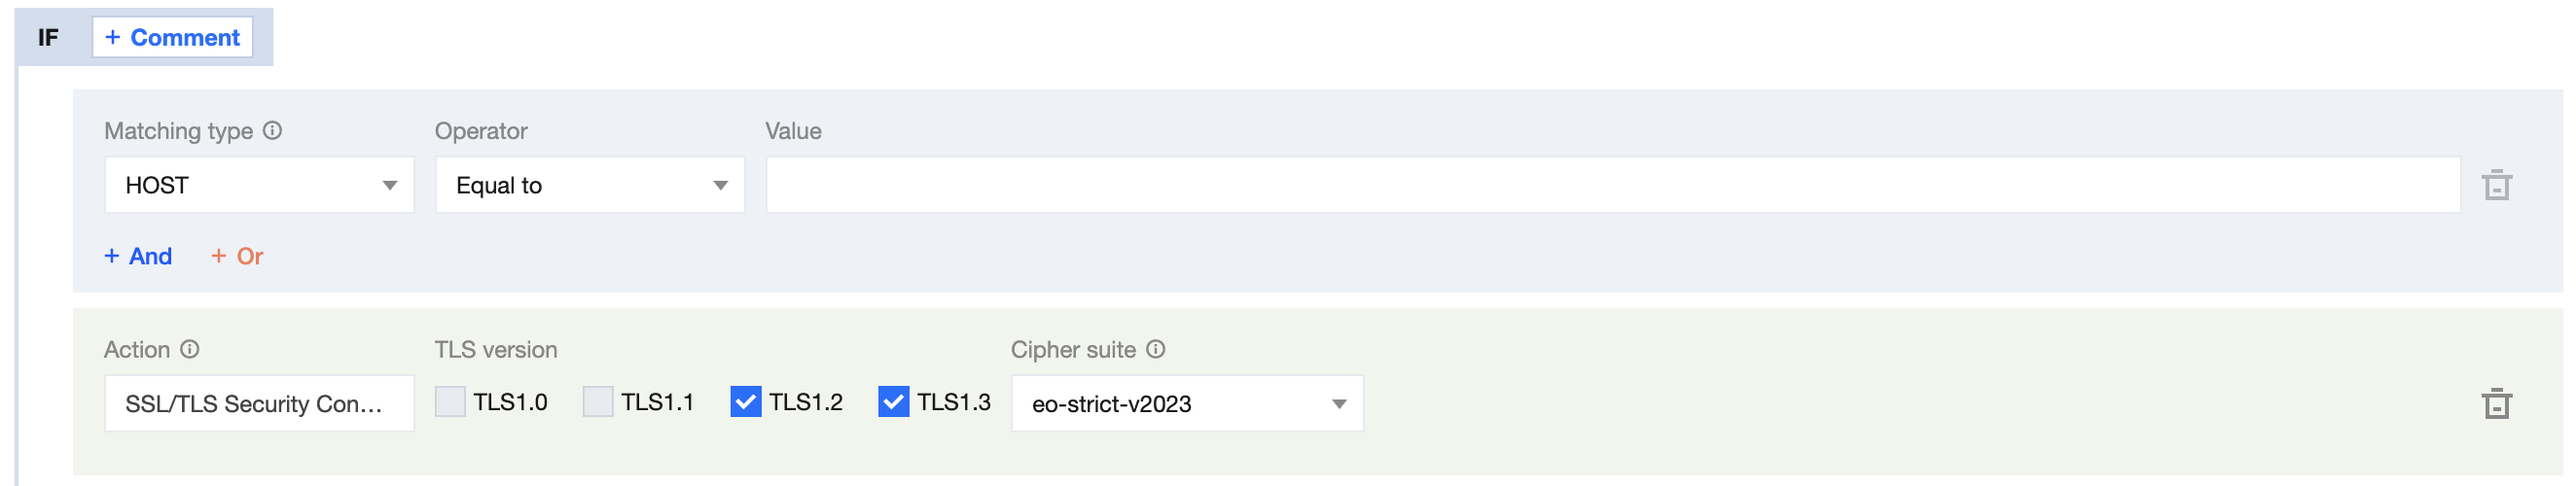Click the Value input field
2576x486 pixels.
[x=1612, y=185]
